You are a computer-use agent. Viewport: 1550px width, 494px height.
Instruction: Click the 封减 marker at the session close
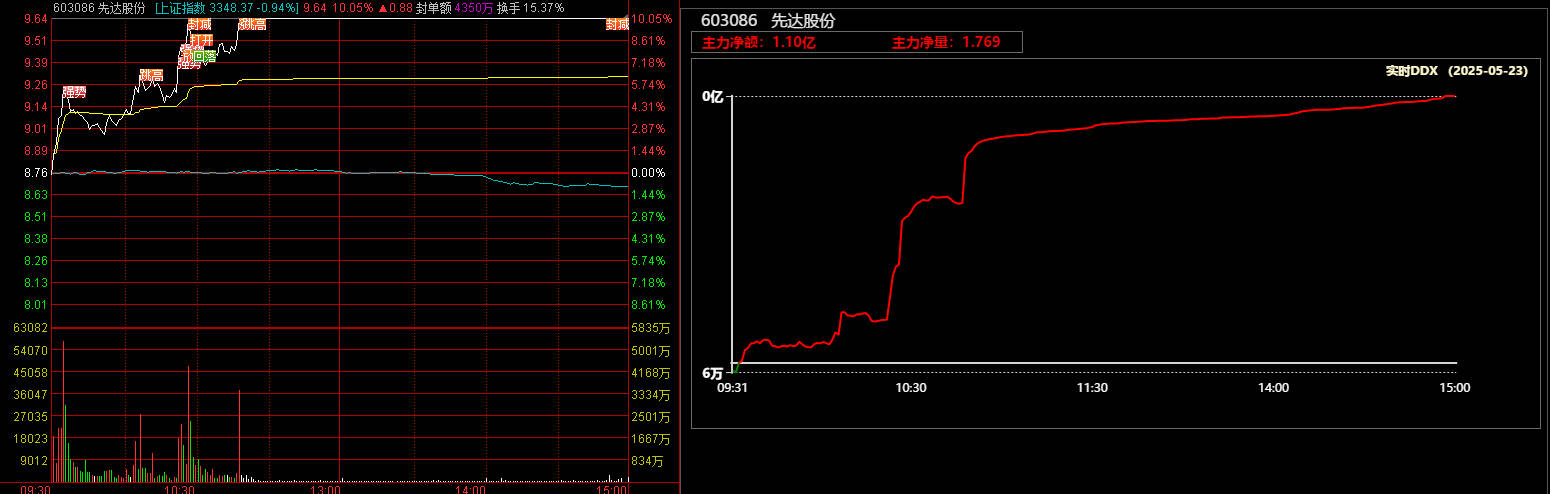coord(618,24)
